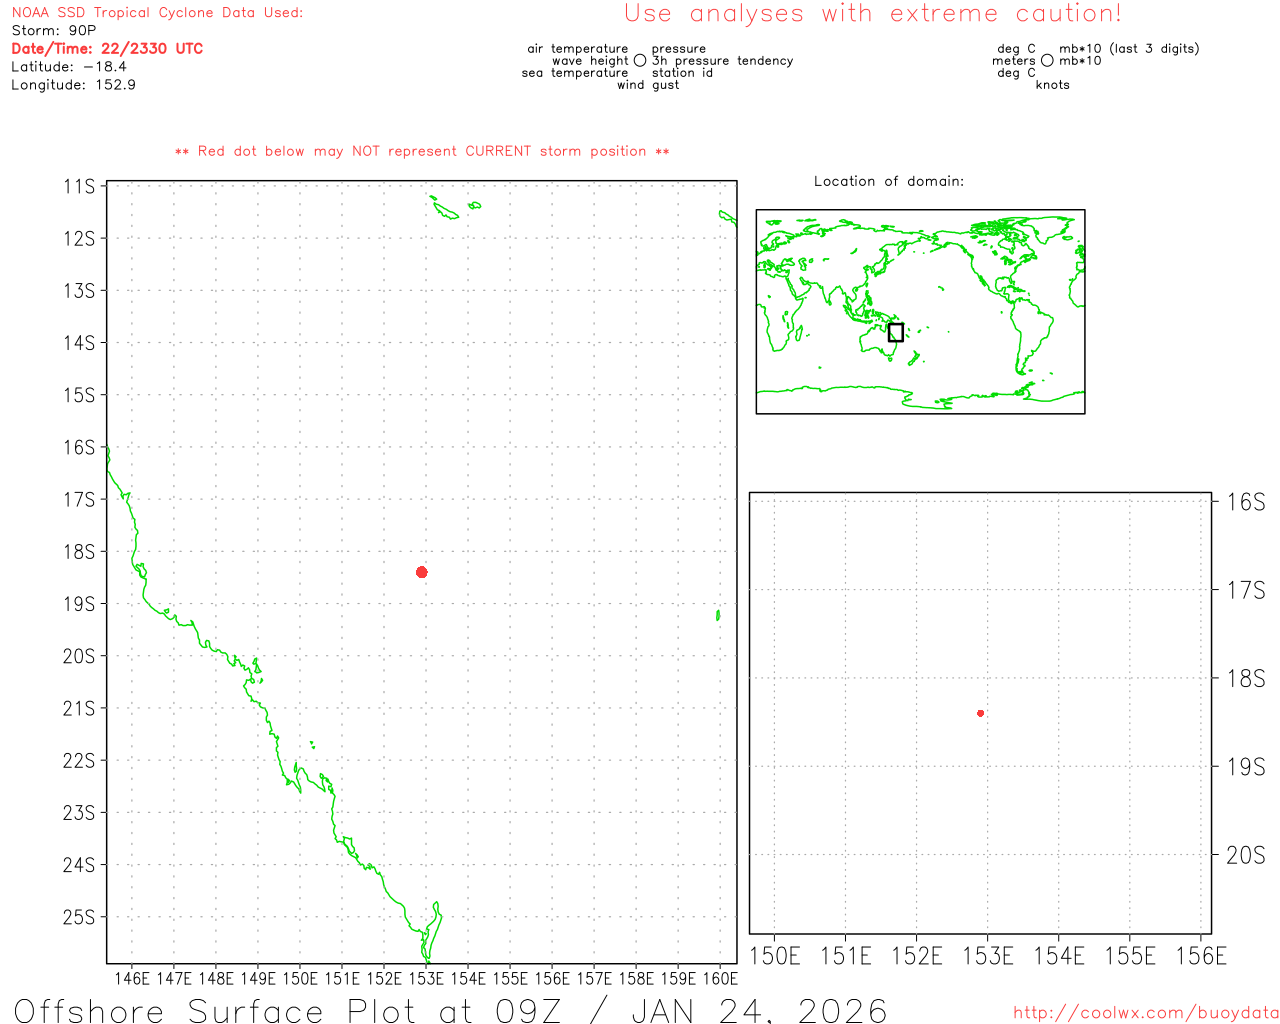Click the narrow island at 153E 25S
Image resolution: width=1280 pixels, height=1024 pixels.
[432, 930]
